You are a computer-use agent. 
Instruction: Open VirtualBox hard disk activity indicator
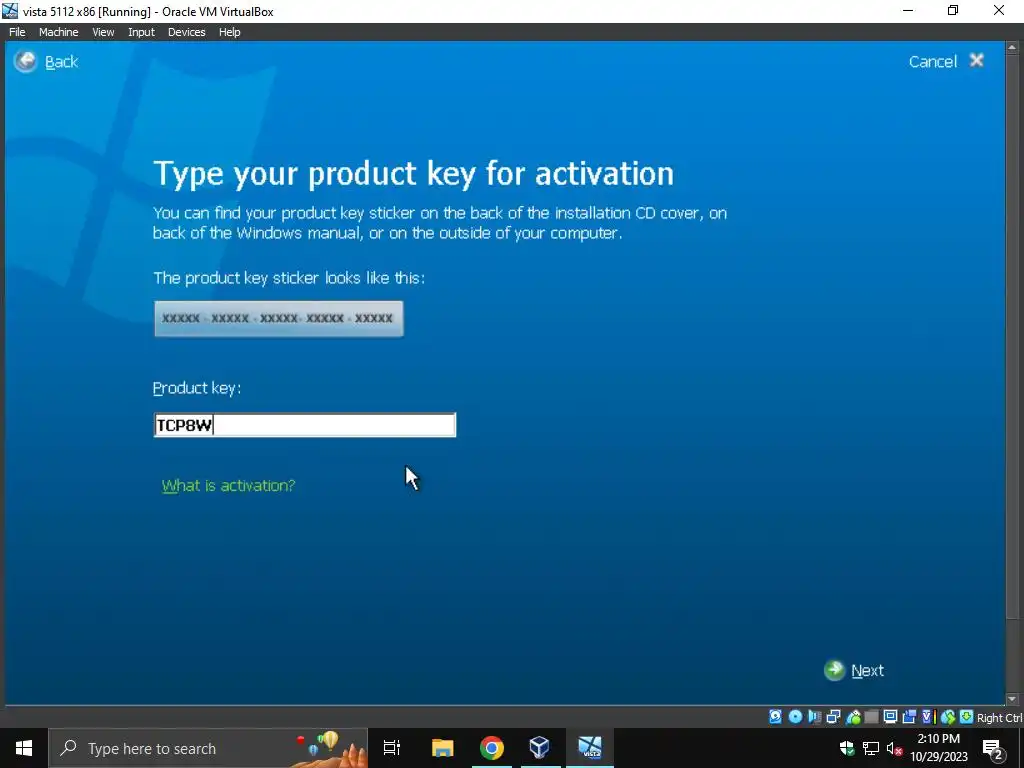[x=775, y=717]
